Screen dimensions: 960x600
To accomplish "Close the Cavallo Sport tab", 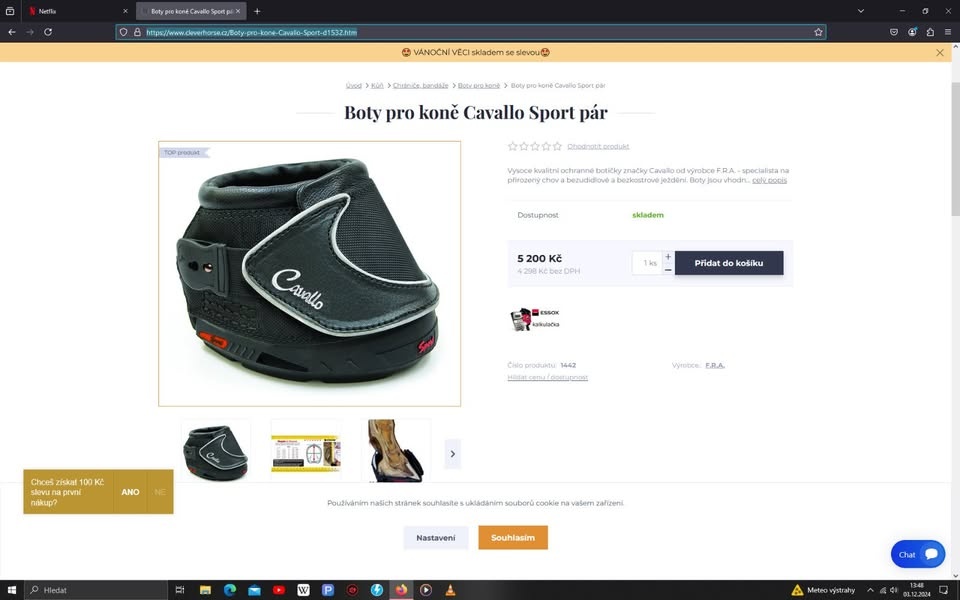I will [x=238, y=11].
